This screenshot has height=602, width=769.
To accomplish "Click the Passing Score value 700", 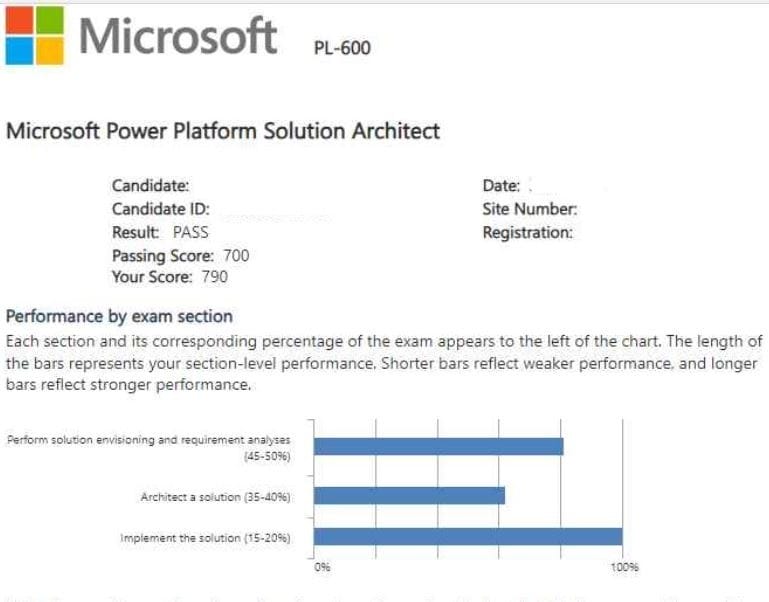I will (236, 255).
